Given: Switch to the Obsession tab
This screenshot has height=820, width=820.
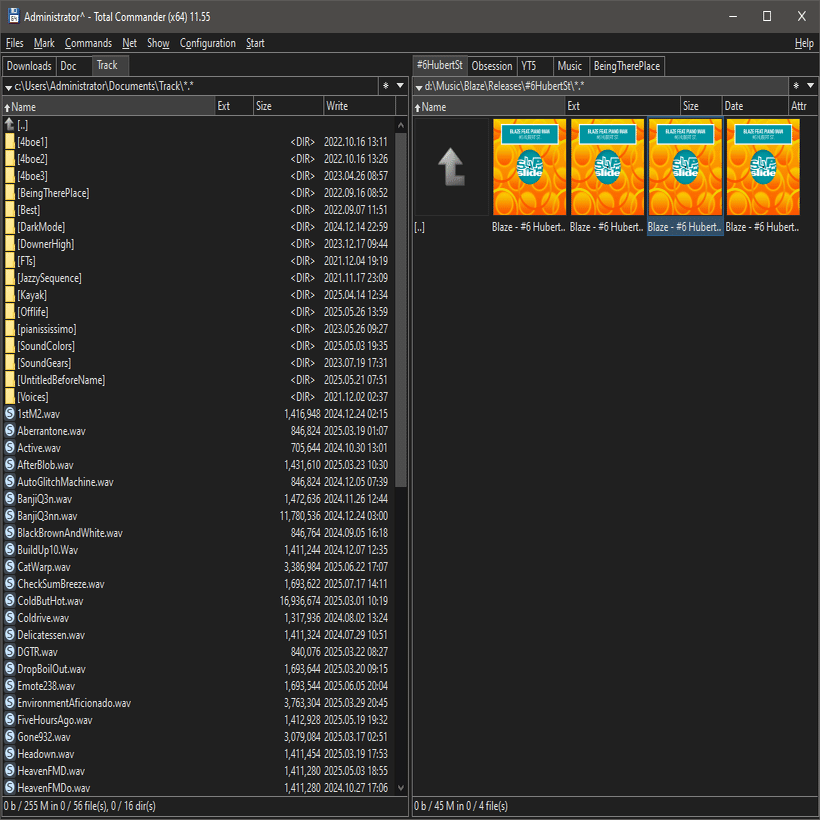Looking at the screenshot, I should 492,66.
